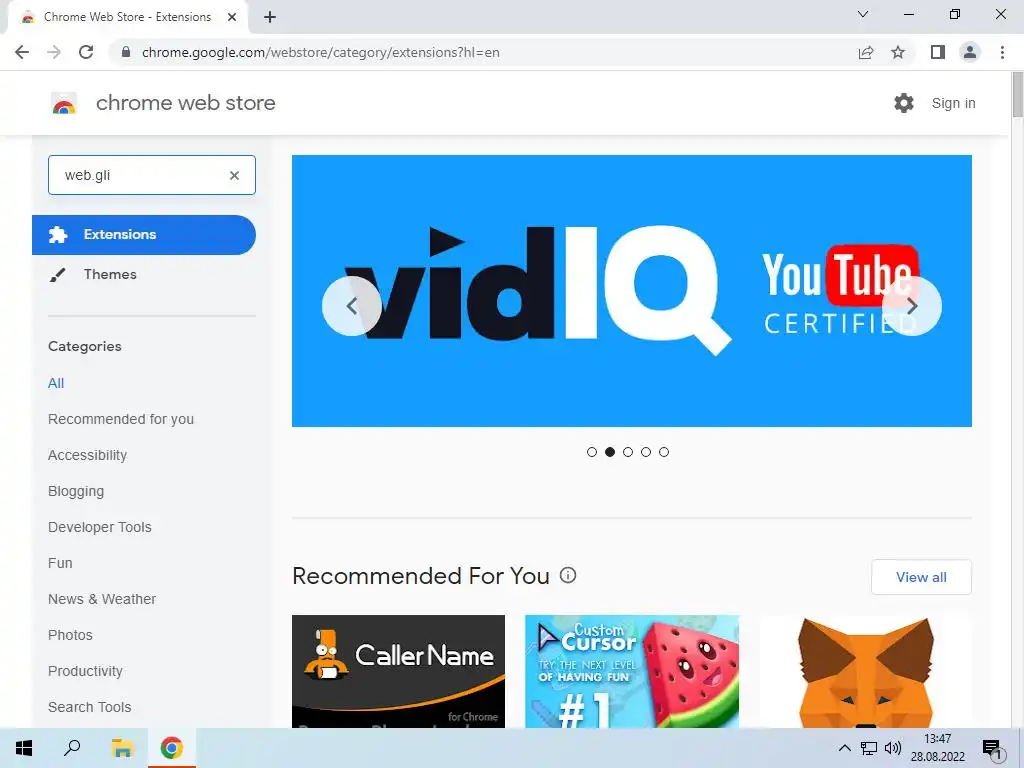Open notification center icon
Viewport: 1024px width, 768px height.
pyautogui.click(x=993, y=749)
